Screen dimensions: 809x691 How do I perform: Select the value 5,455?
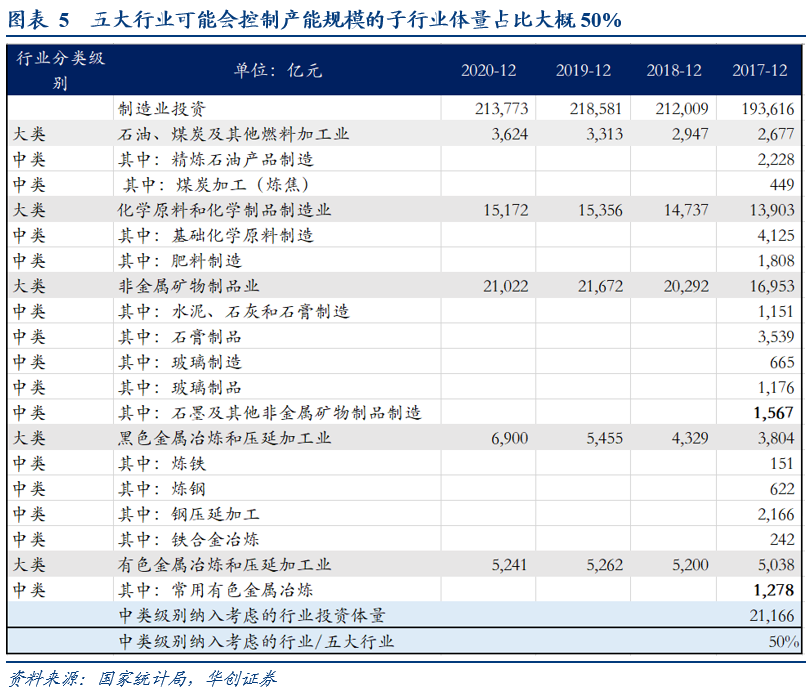(x=604, y=438)
